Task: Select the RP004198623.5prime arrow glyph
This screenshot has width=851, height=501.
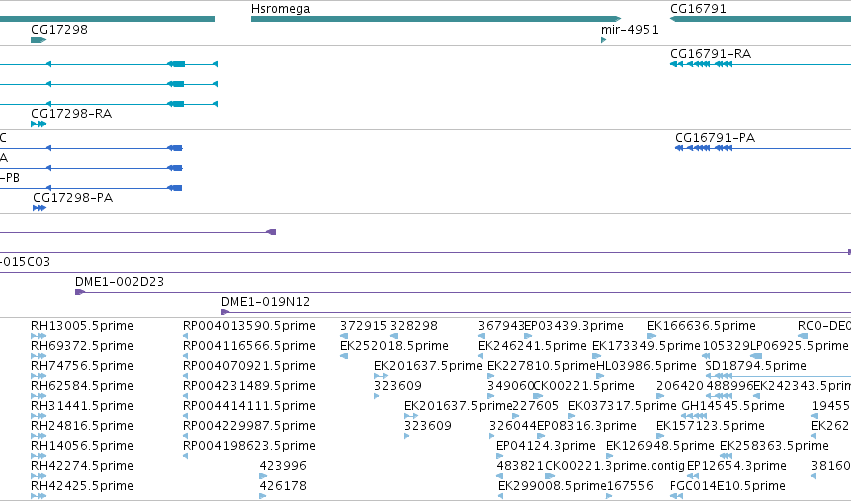Action: [x=186, y=456]
